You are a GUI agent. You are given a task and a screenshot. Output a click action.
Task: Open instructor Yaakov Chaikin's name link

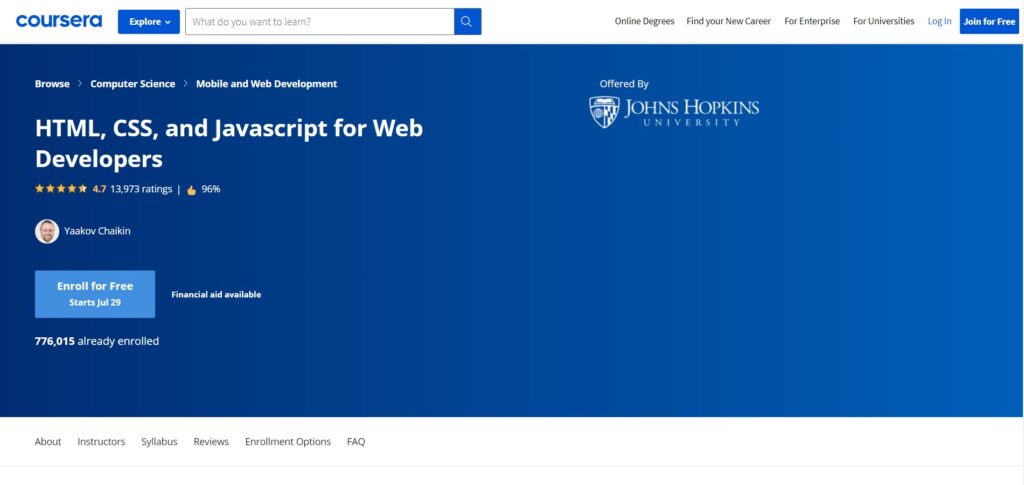coord(97,231)
